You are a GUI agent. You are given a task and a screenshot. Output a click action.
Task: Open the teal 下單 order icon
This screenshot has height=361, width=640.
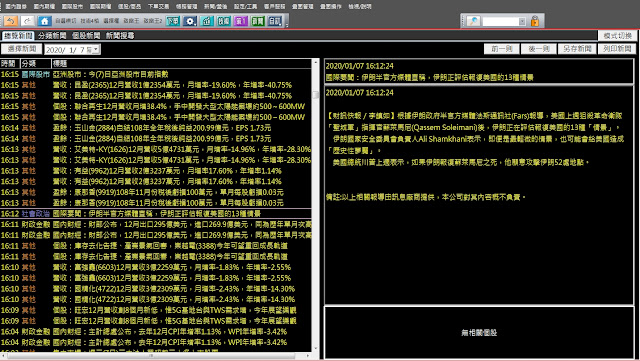pyautogui.click(x=173, y=21)
